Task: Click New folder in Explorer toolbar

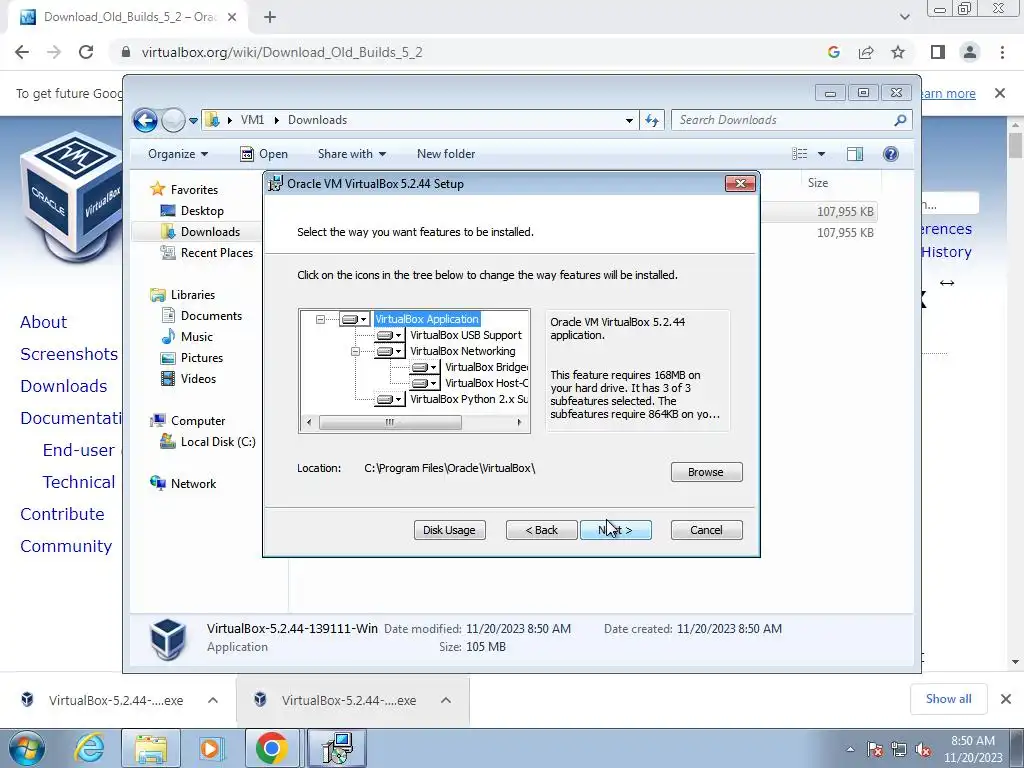Action: point(446,154)
